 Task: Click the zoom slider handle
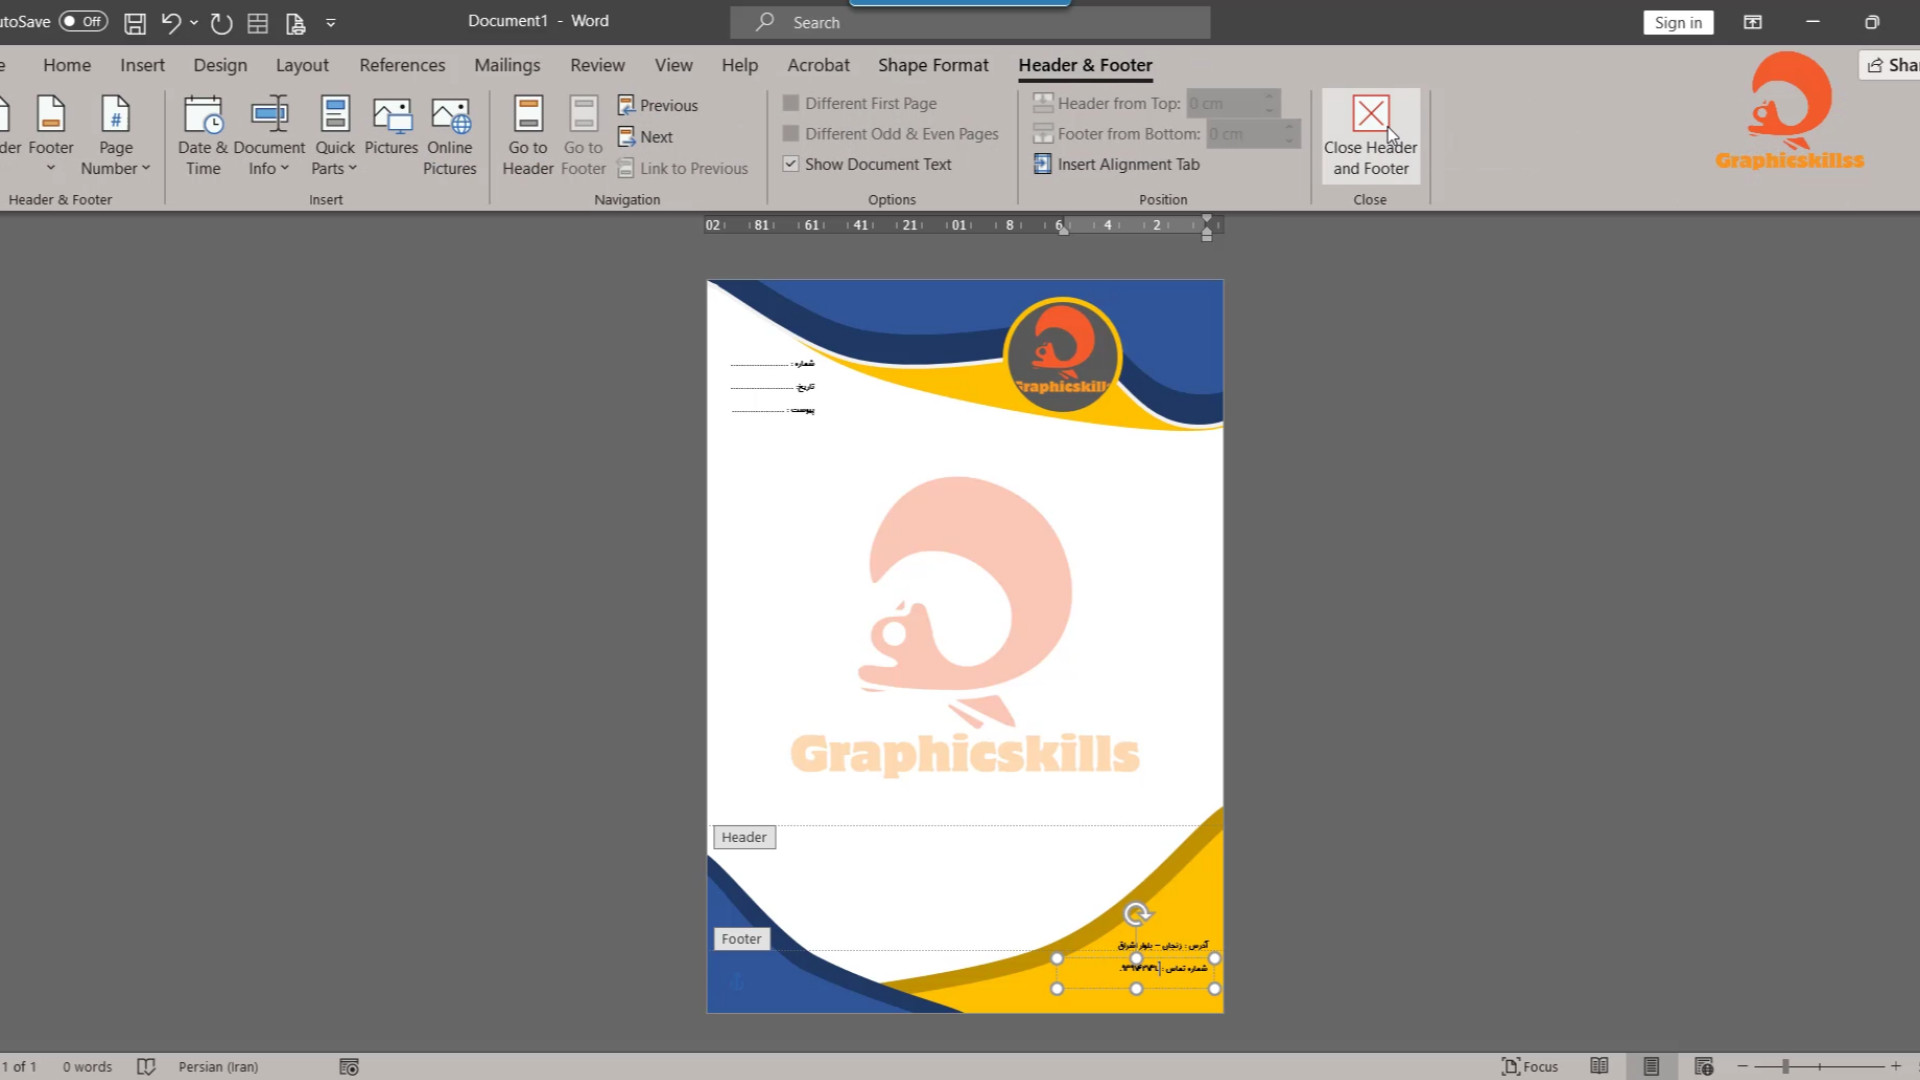coord(1785,1067)
